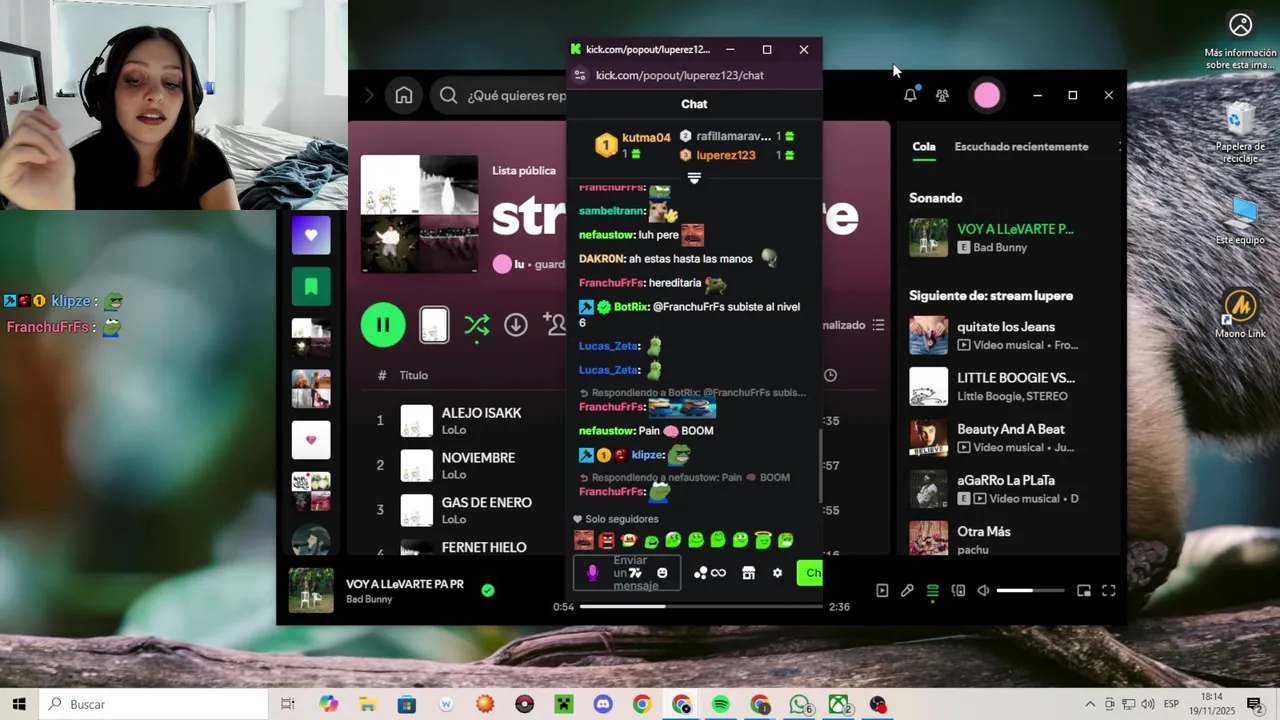Toggle the queue button in player bar

(x=932, y=590)
